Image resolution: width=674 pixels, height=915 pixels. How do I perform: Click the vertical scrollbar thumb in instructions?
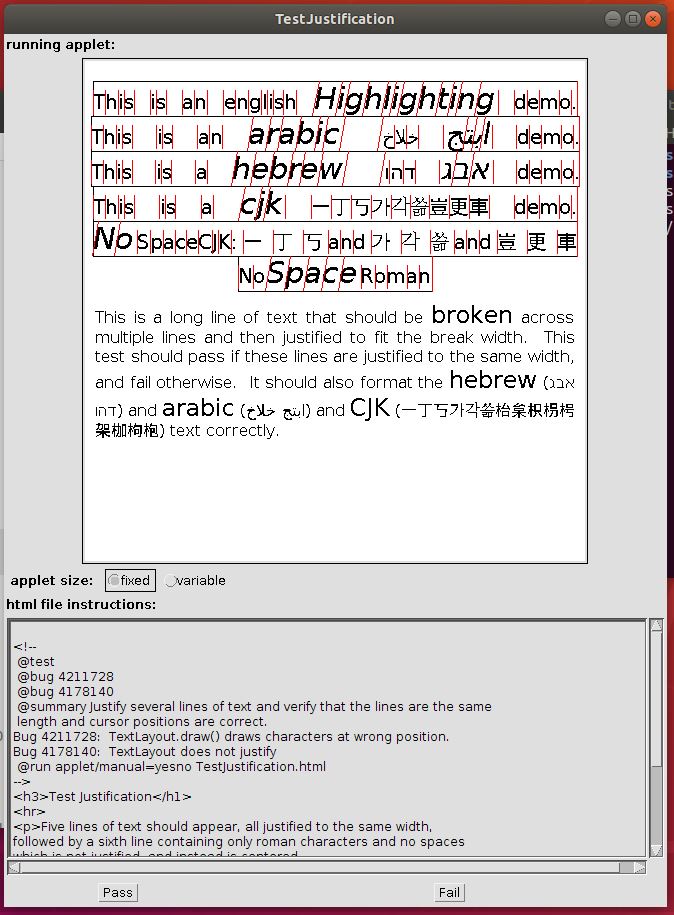[656, 700]
